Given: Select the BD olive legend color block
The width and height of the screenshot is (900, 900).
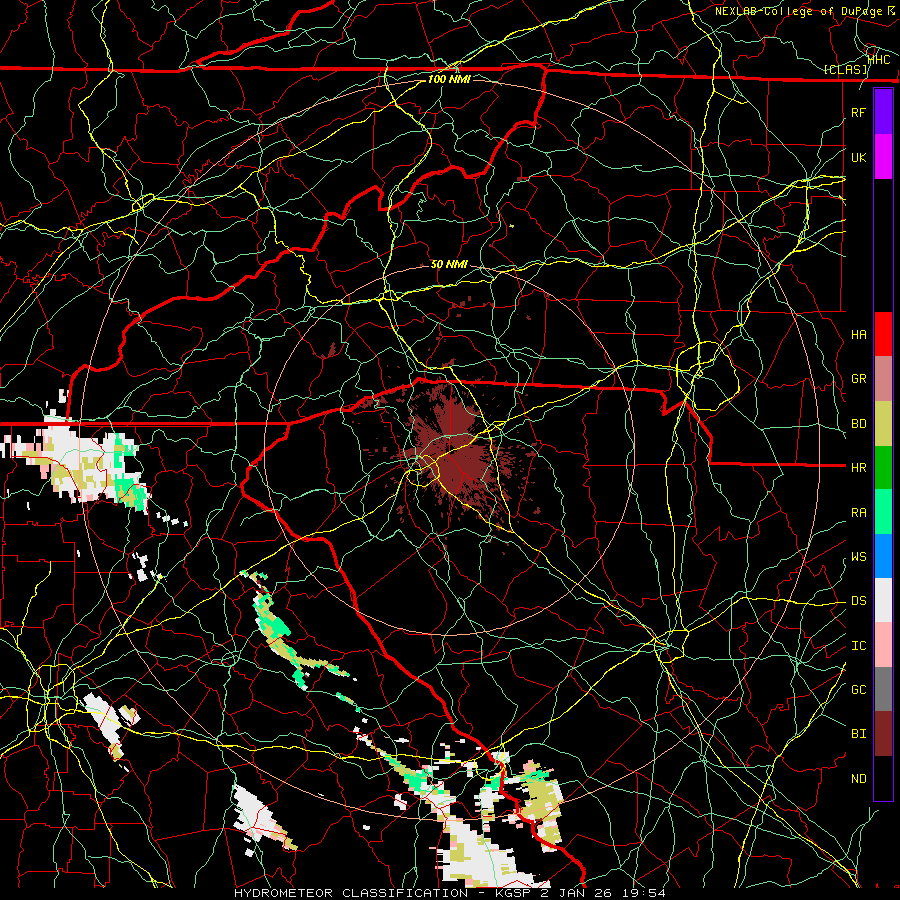Looking at the screenshot, I should 883,423.
